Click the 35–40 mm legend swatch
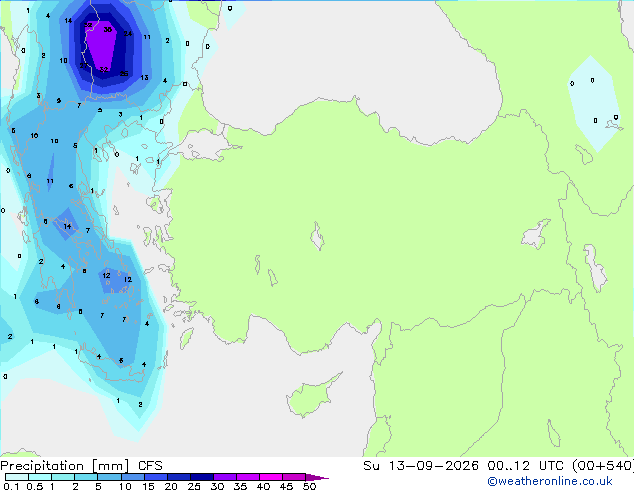 247,477
